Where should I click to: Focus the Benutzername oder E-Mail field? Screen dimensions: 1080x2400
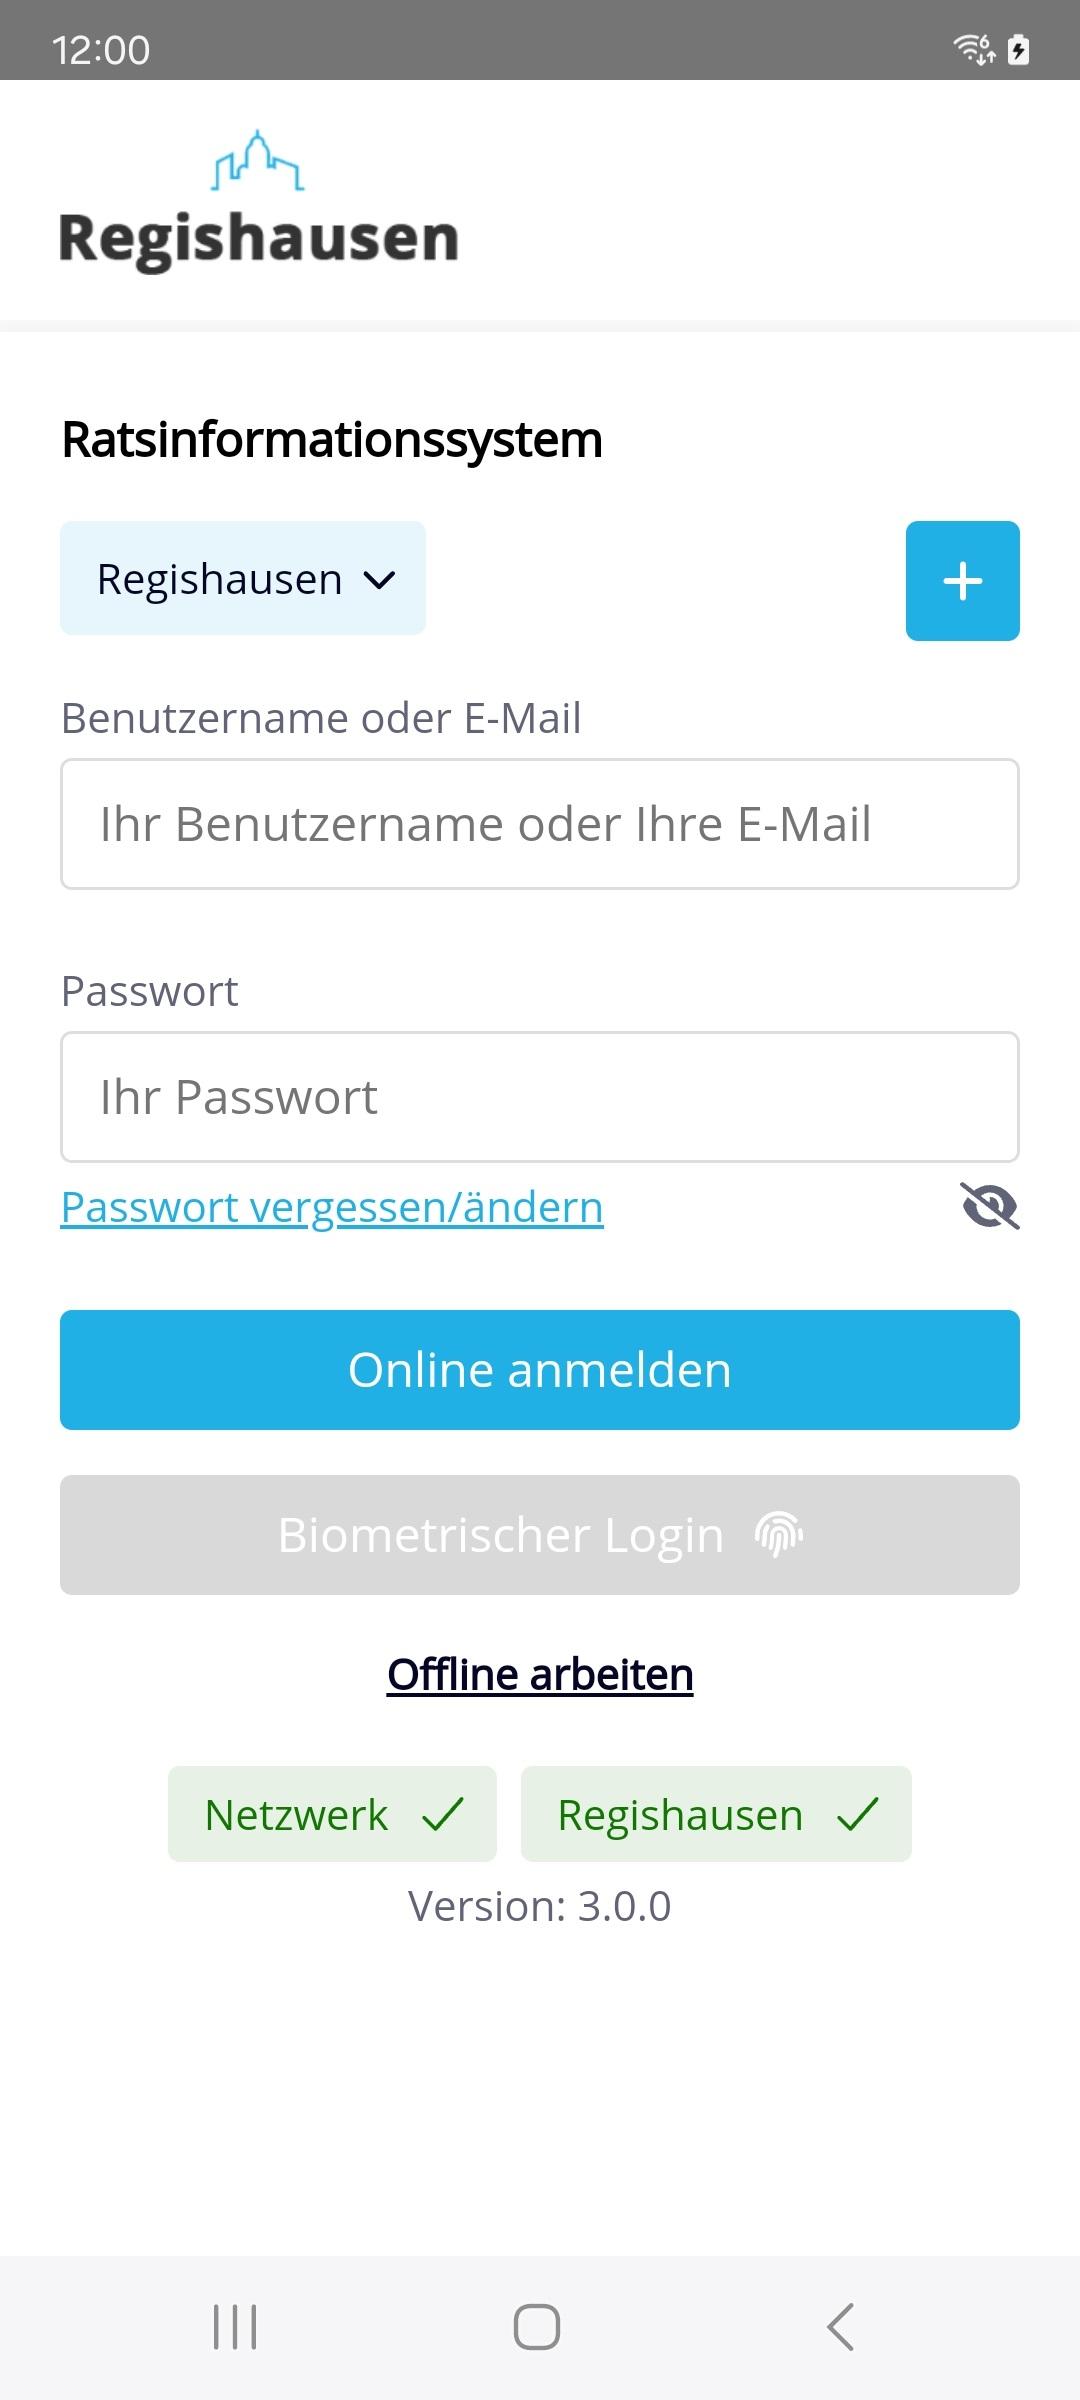pos(540,824)
